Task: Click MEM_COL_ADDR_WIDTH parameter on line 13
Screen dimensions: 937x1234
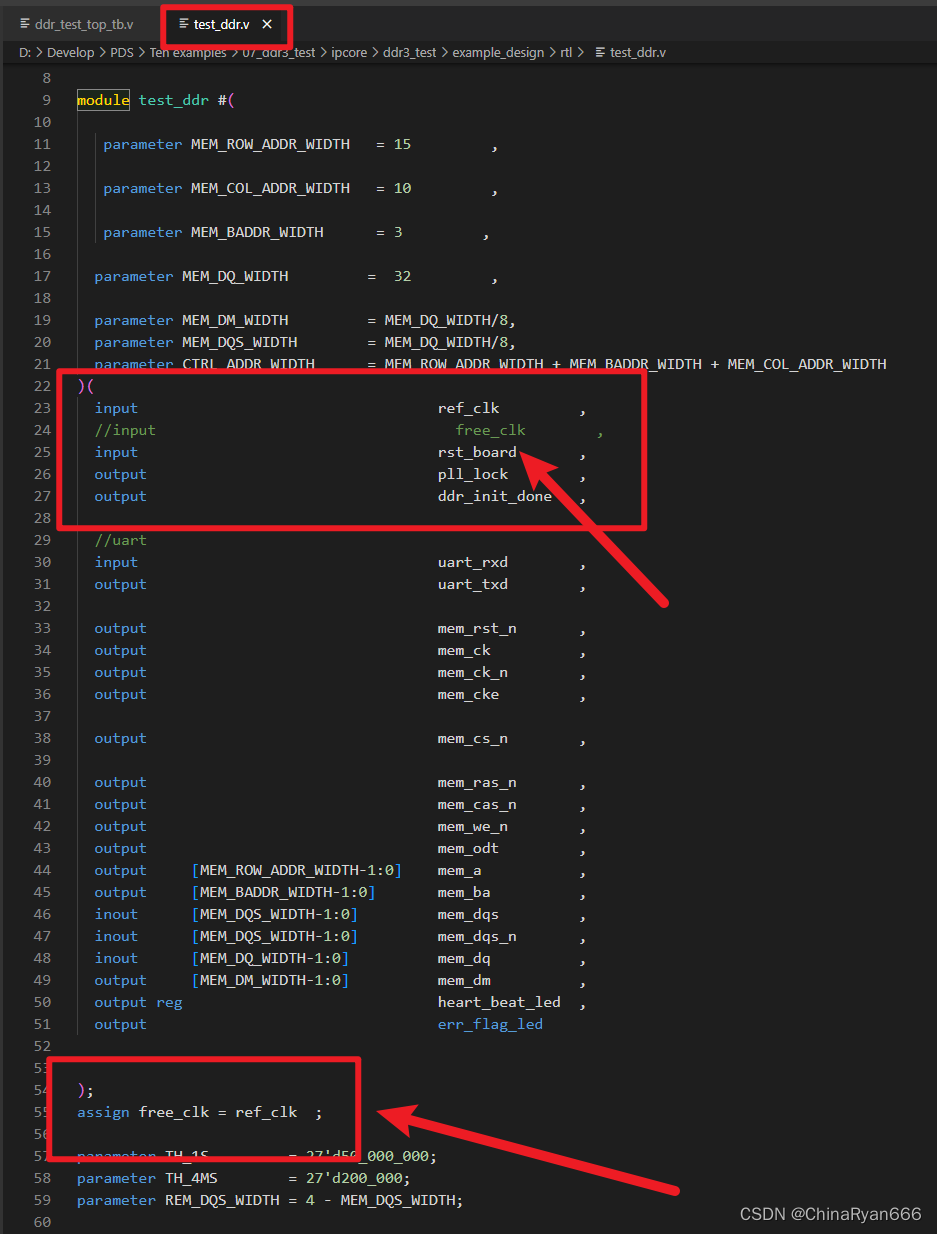Action: [271, 188]
